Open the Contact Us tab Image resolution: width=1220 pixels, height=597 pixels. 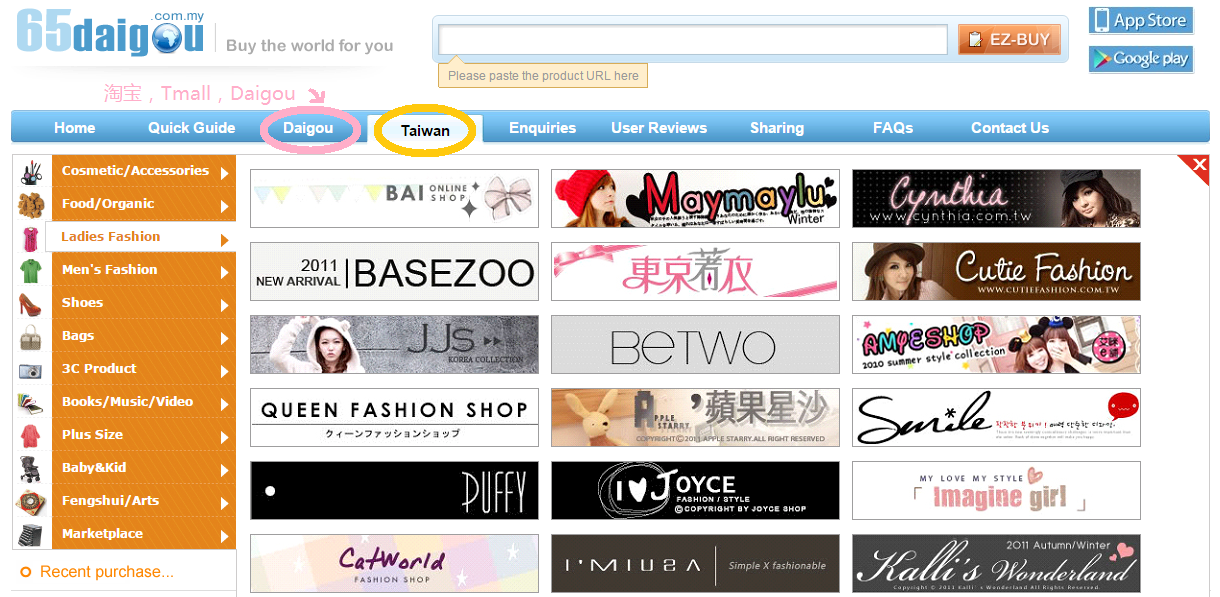tap(1010, 128)
